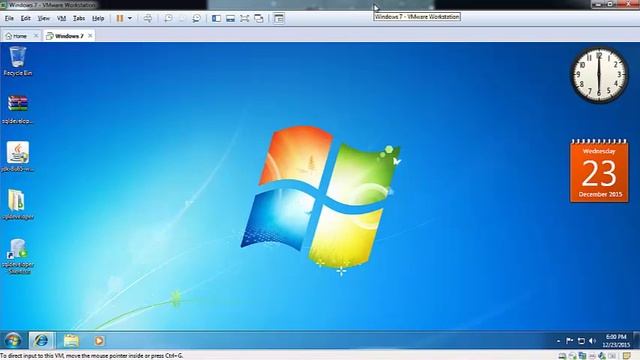Screen dimensions: 640x360
Task: Select the WinRAR archive desktop icon
Action: pyautogui.click(x=18, y=109)
